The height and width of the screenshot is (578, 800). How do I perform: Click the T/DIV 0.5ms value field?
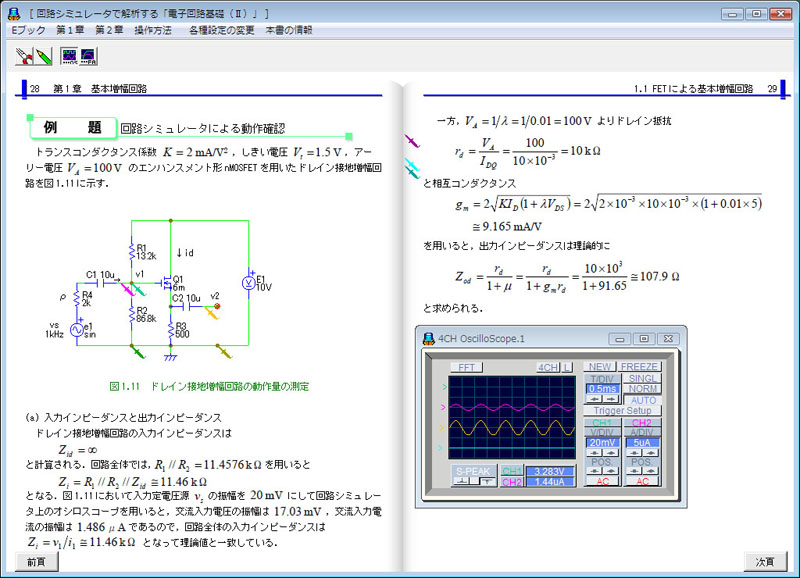[x=603, y=389]
